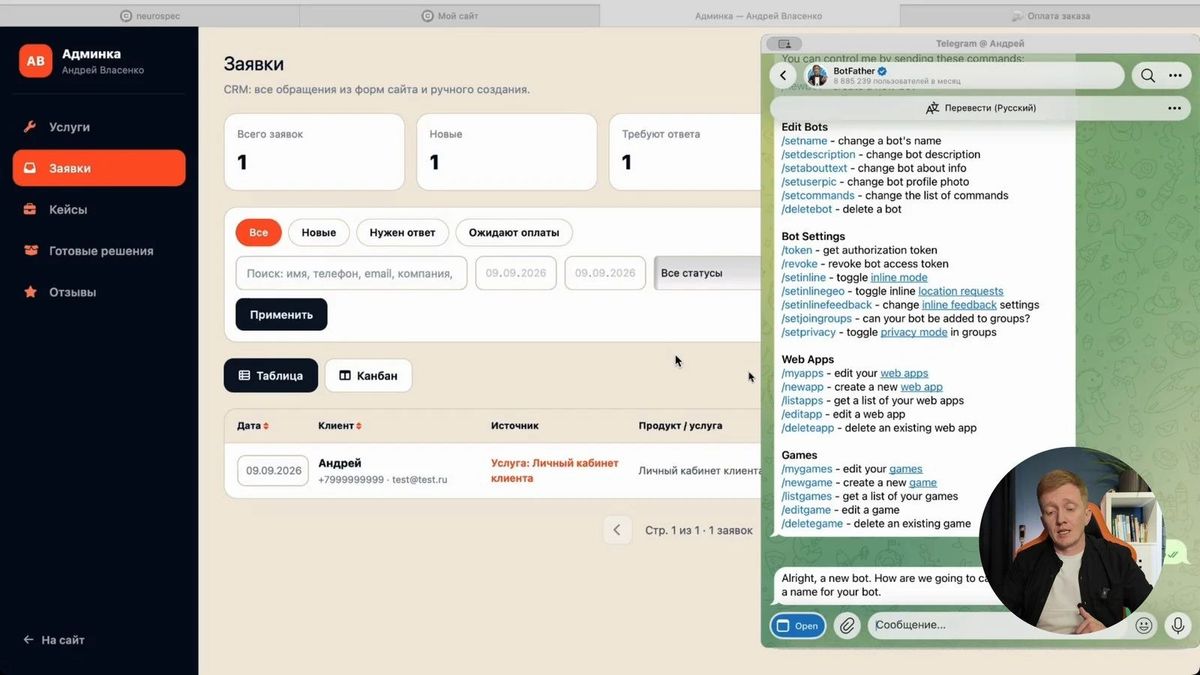Switch to Админка — Андрей Власенко tab
Viewport: 1200px width, 675px height.
(x=750, y=16)
